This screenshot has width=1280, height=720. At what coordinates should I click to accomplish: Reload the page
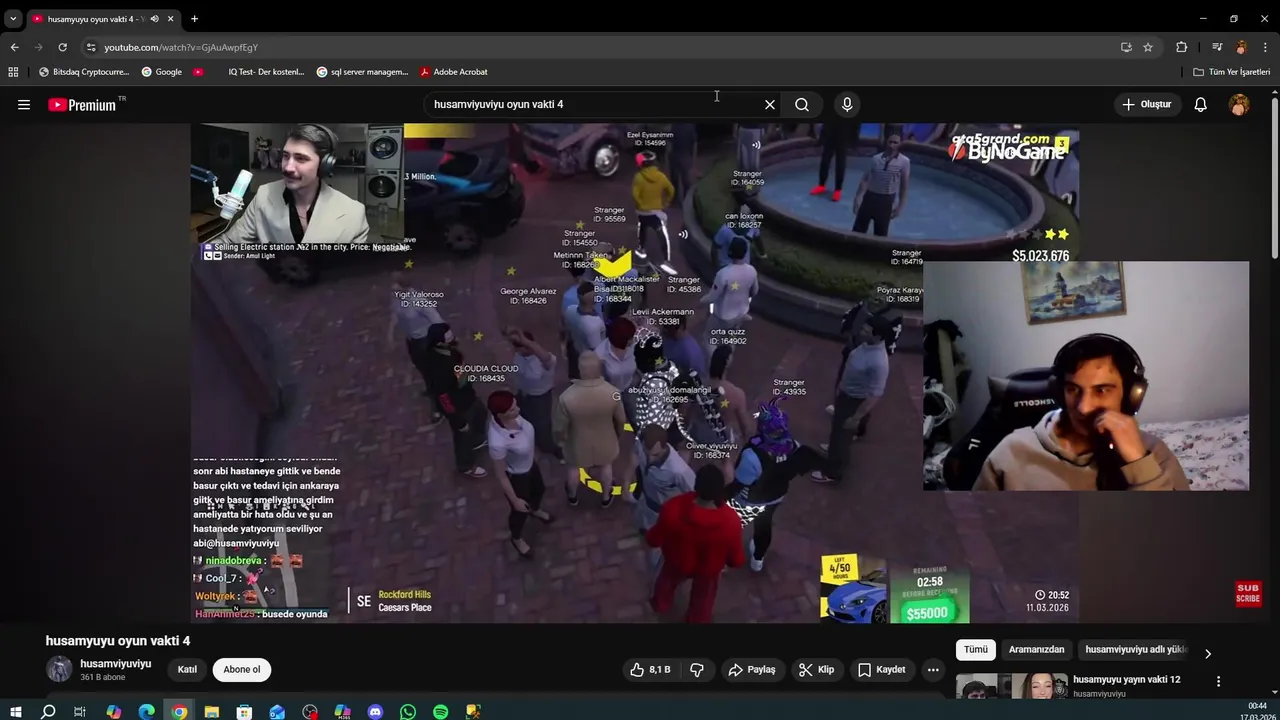(x=62, y=47)
